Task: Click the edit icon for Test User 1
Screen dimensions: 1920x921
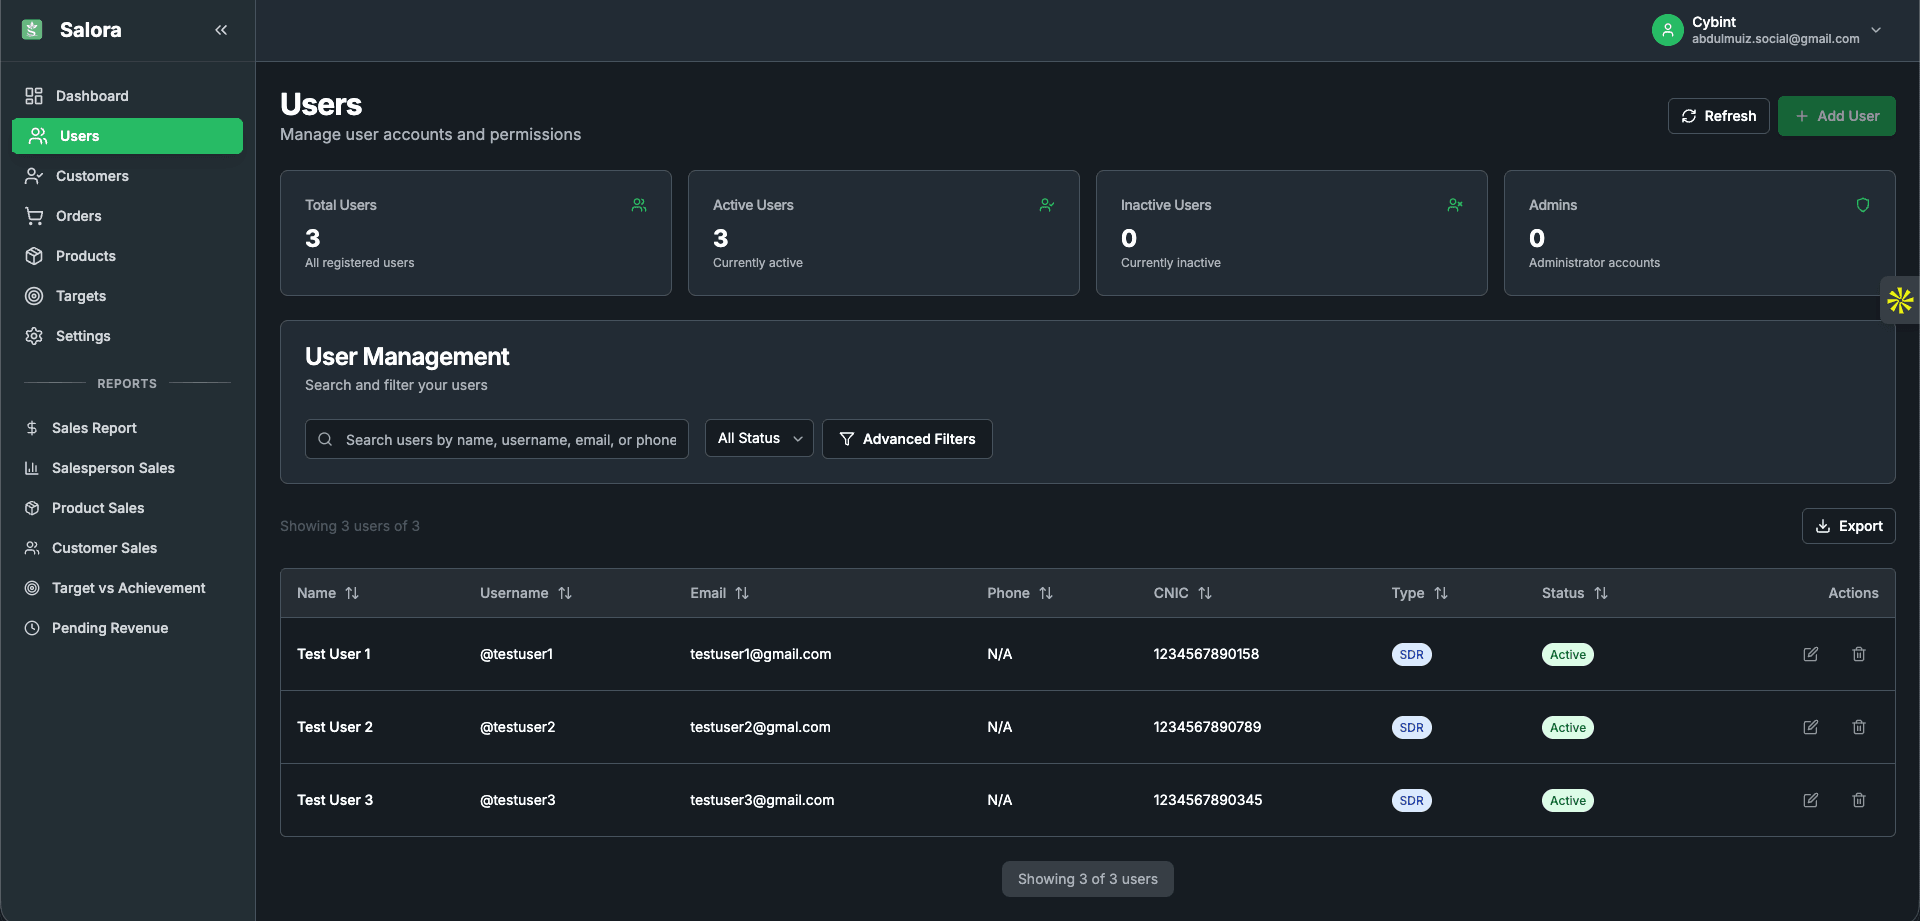Action: tap(1810, 654)
